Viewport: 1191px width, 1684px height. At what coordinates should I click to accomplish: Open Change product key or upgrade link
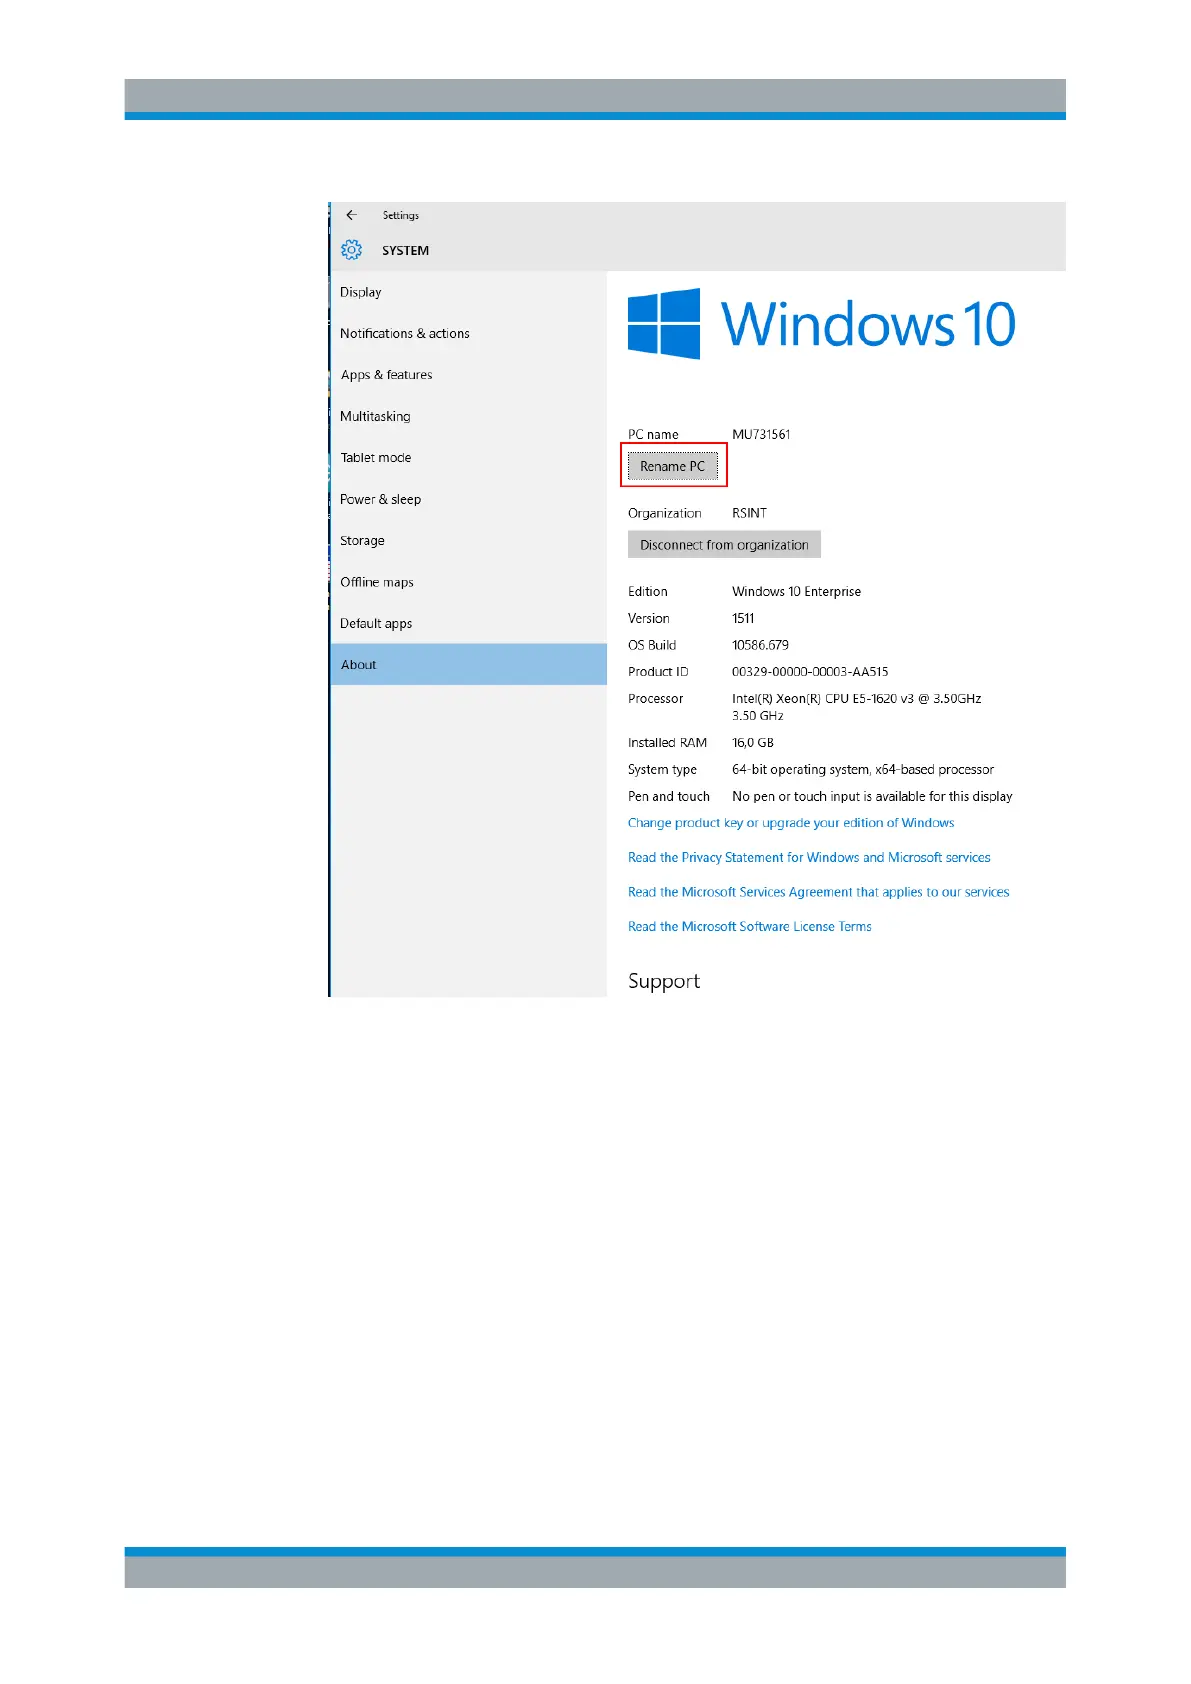[x=791, y=823]
